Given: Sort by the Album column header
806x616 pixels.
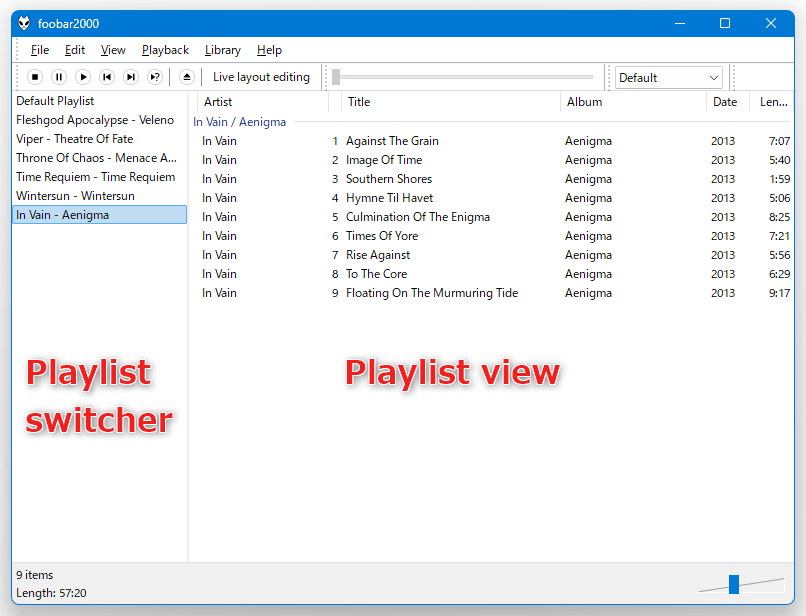Looking at the screenshot, I should pos(633,102).
